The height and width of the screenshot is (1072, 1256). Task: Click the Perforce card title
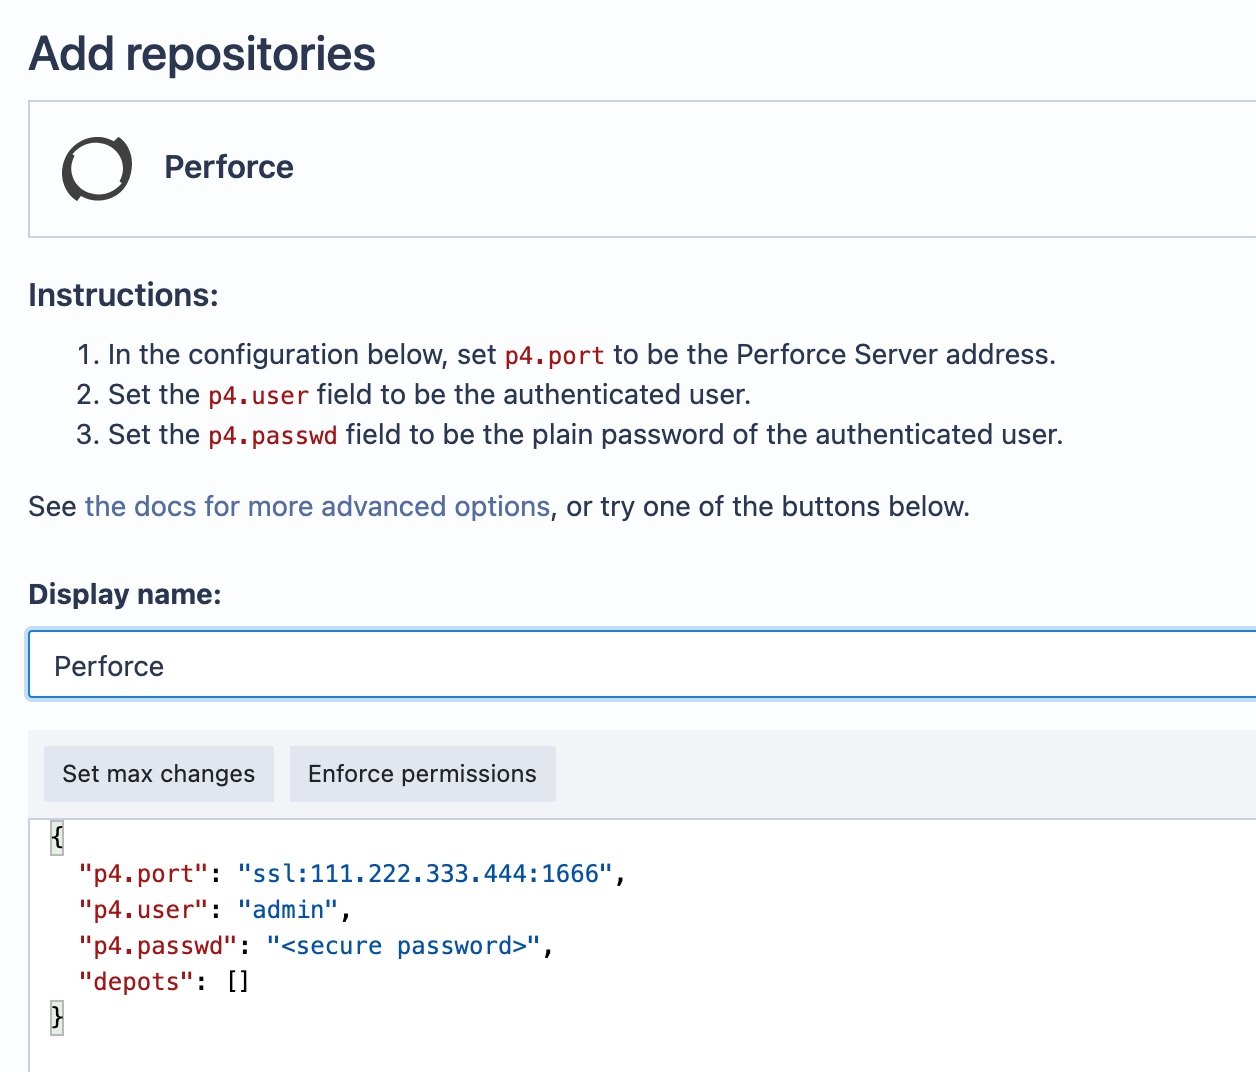(x=228, y=167)
